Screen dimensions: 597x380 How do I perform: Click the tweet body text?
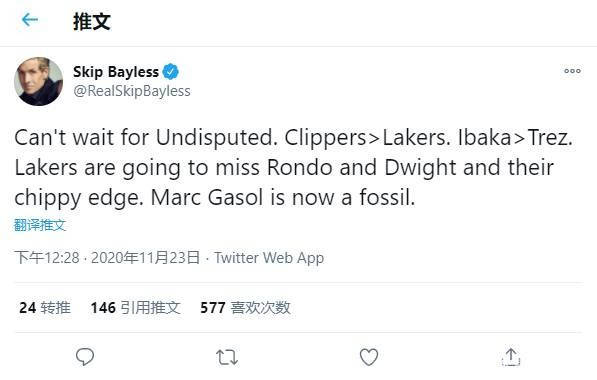click(293, 168)
